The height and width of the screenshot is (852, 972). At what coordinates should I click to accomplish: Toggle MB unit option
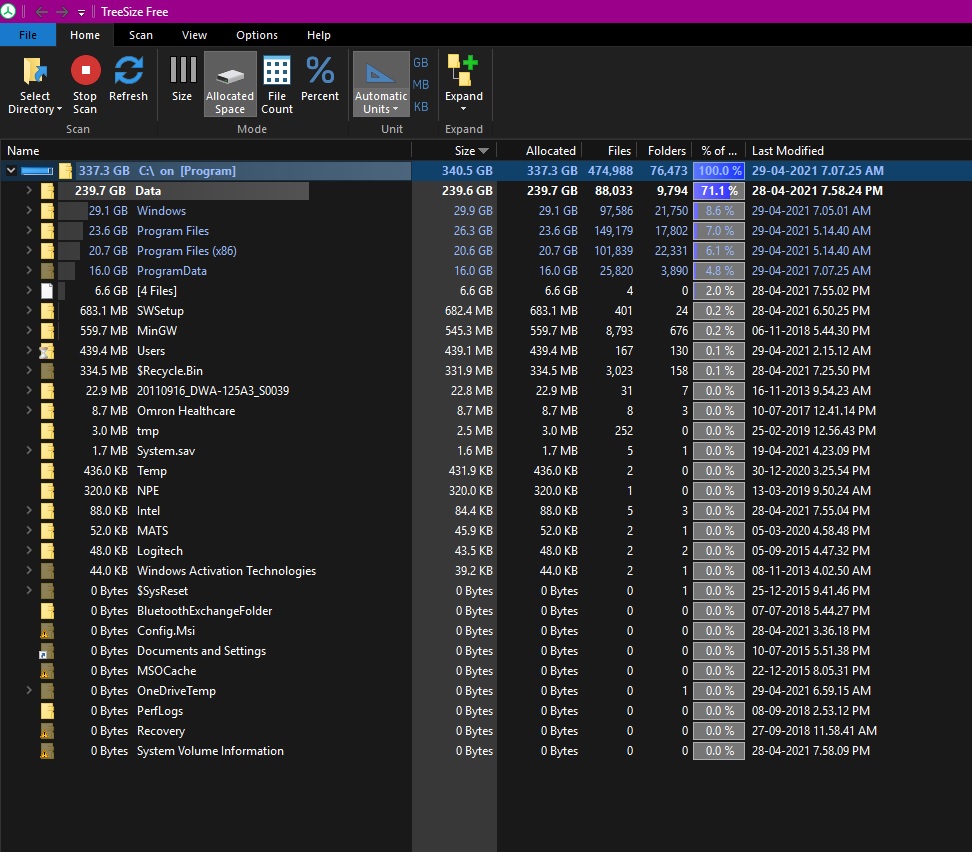point(421,85)
